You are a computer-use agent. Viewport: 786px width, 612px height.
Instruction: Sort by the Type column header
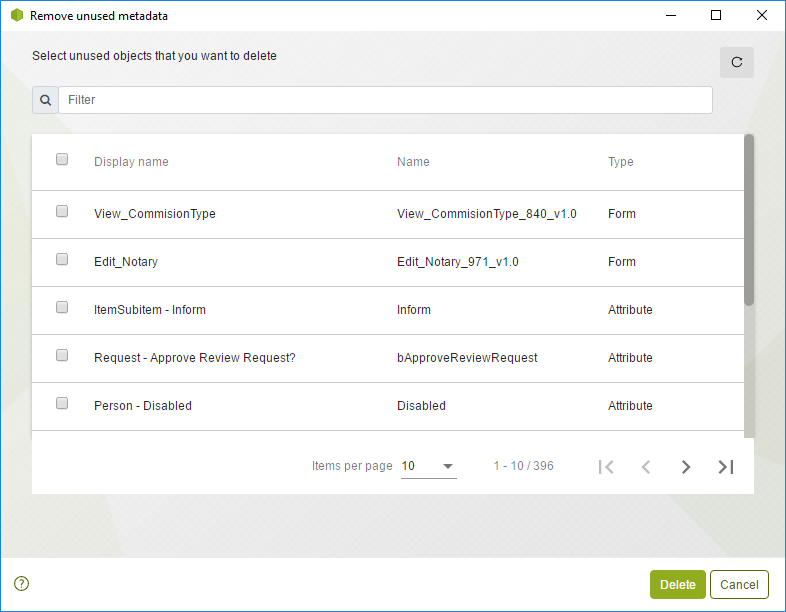pyautogui.click(x=621, y=162)
